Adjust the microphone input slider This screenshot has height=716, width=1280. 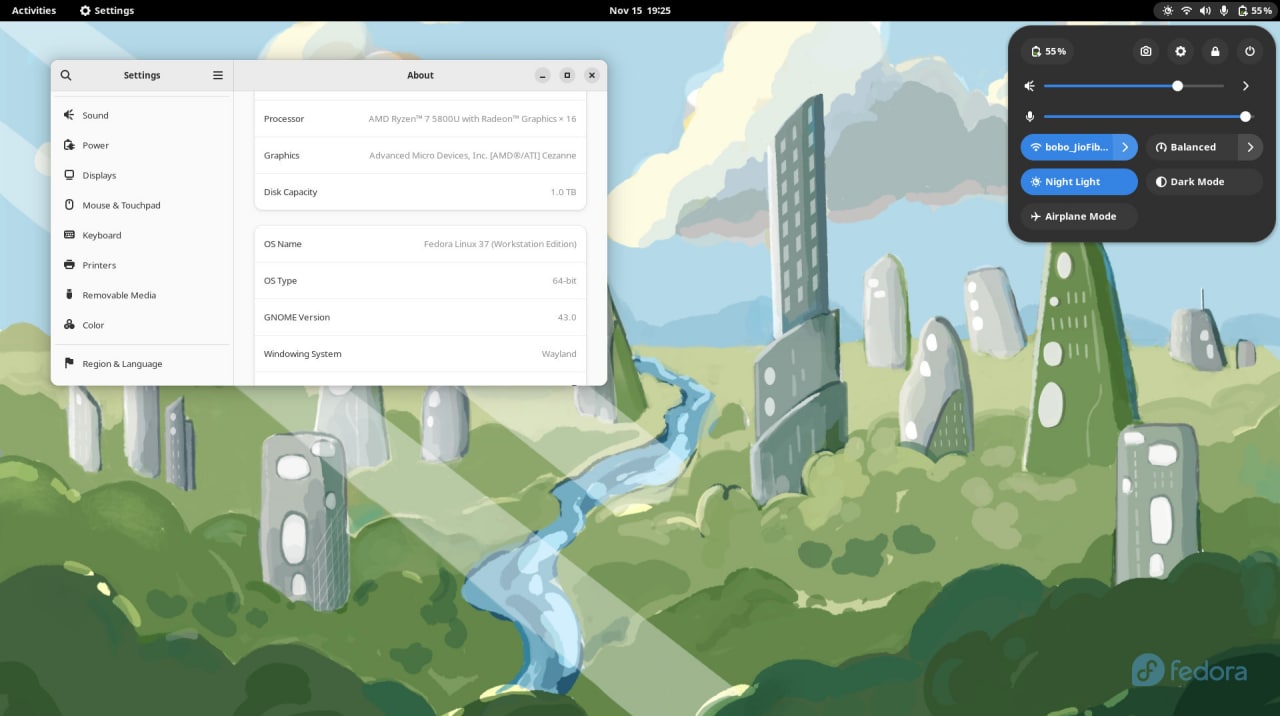click(1148, 117)
